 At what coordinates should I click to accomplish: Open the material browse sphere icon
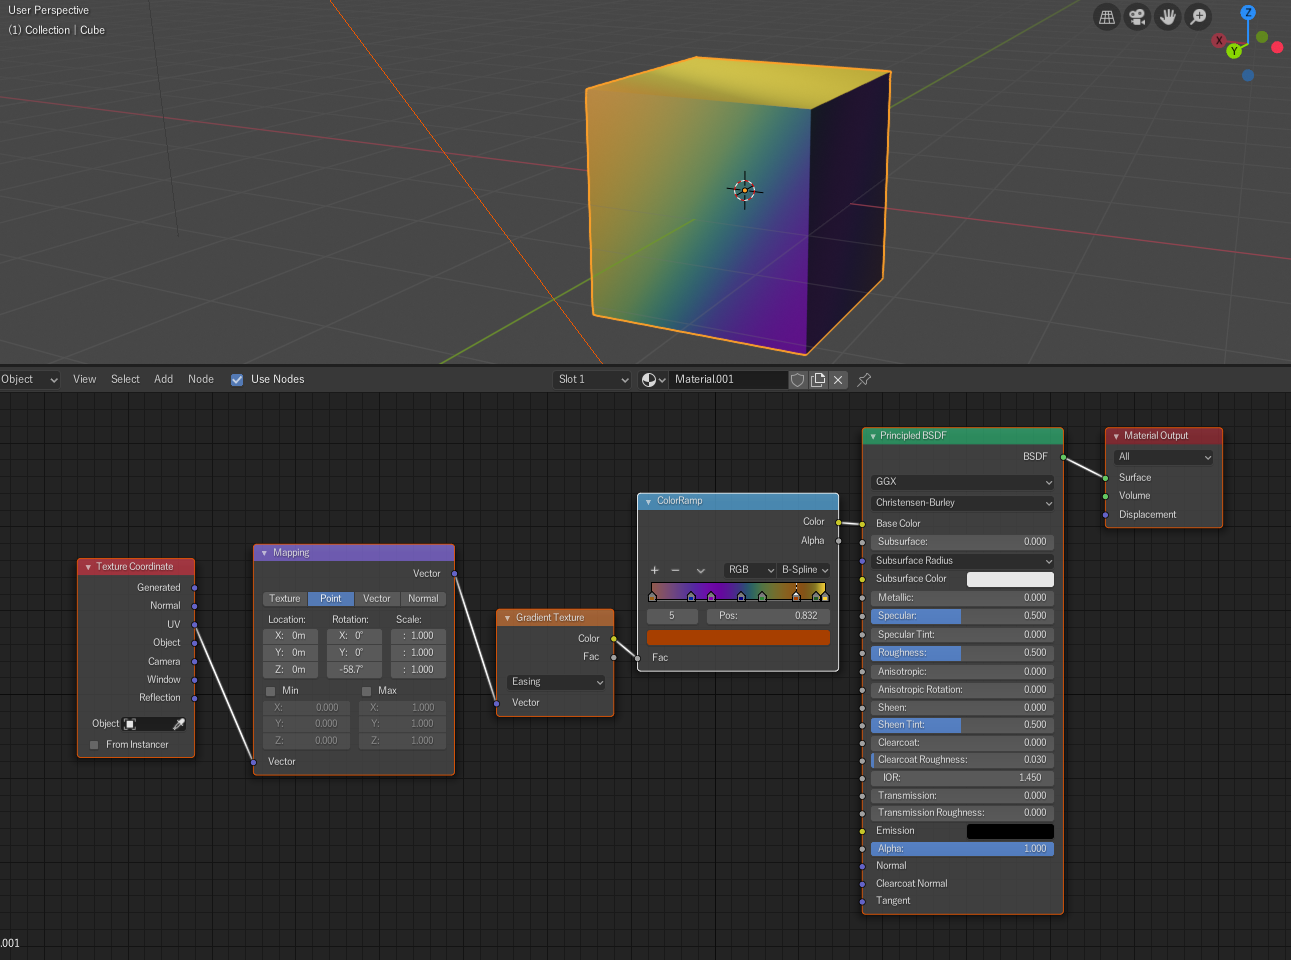[653, 380]
